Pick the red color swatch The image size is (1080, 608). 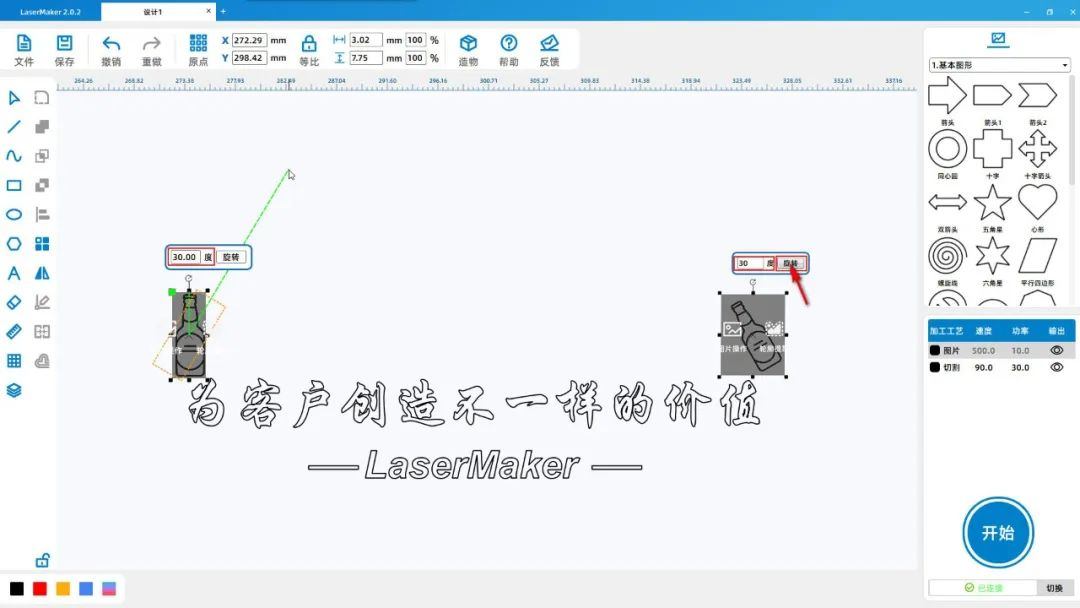[x=40, y=589]
